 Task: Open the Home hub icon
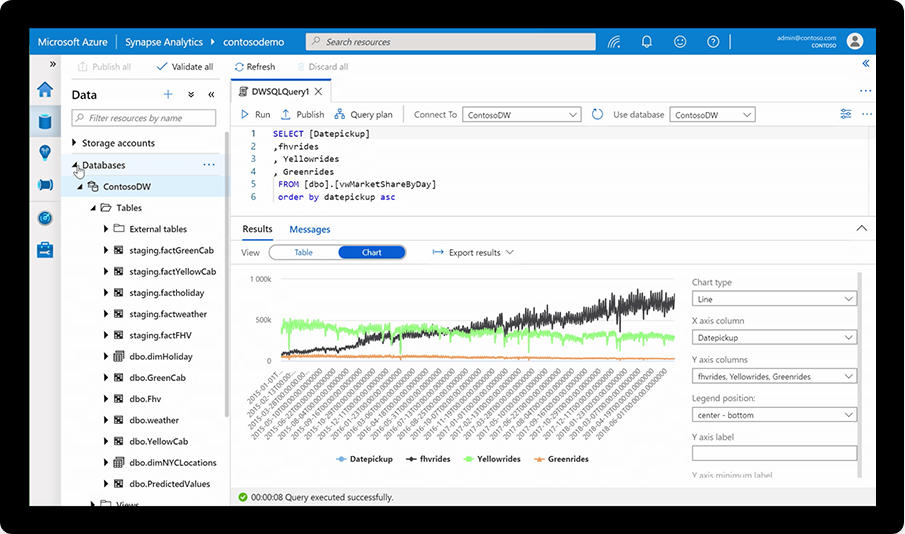tap(45, 89)
